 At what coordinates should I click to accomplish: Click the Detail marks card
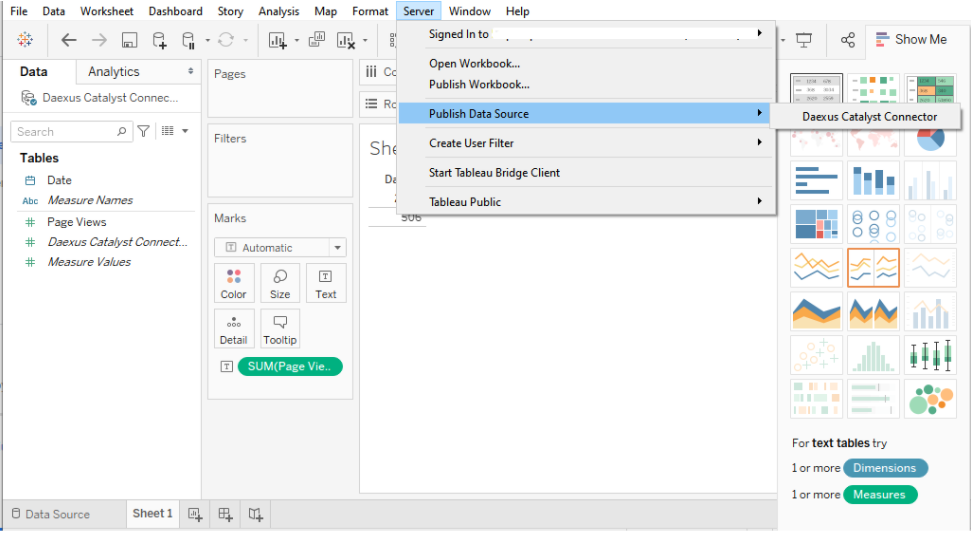point(233,330)
